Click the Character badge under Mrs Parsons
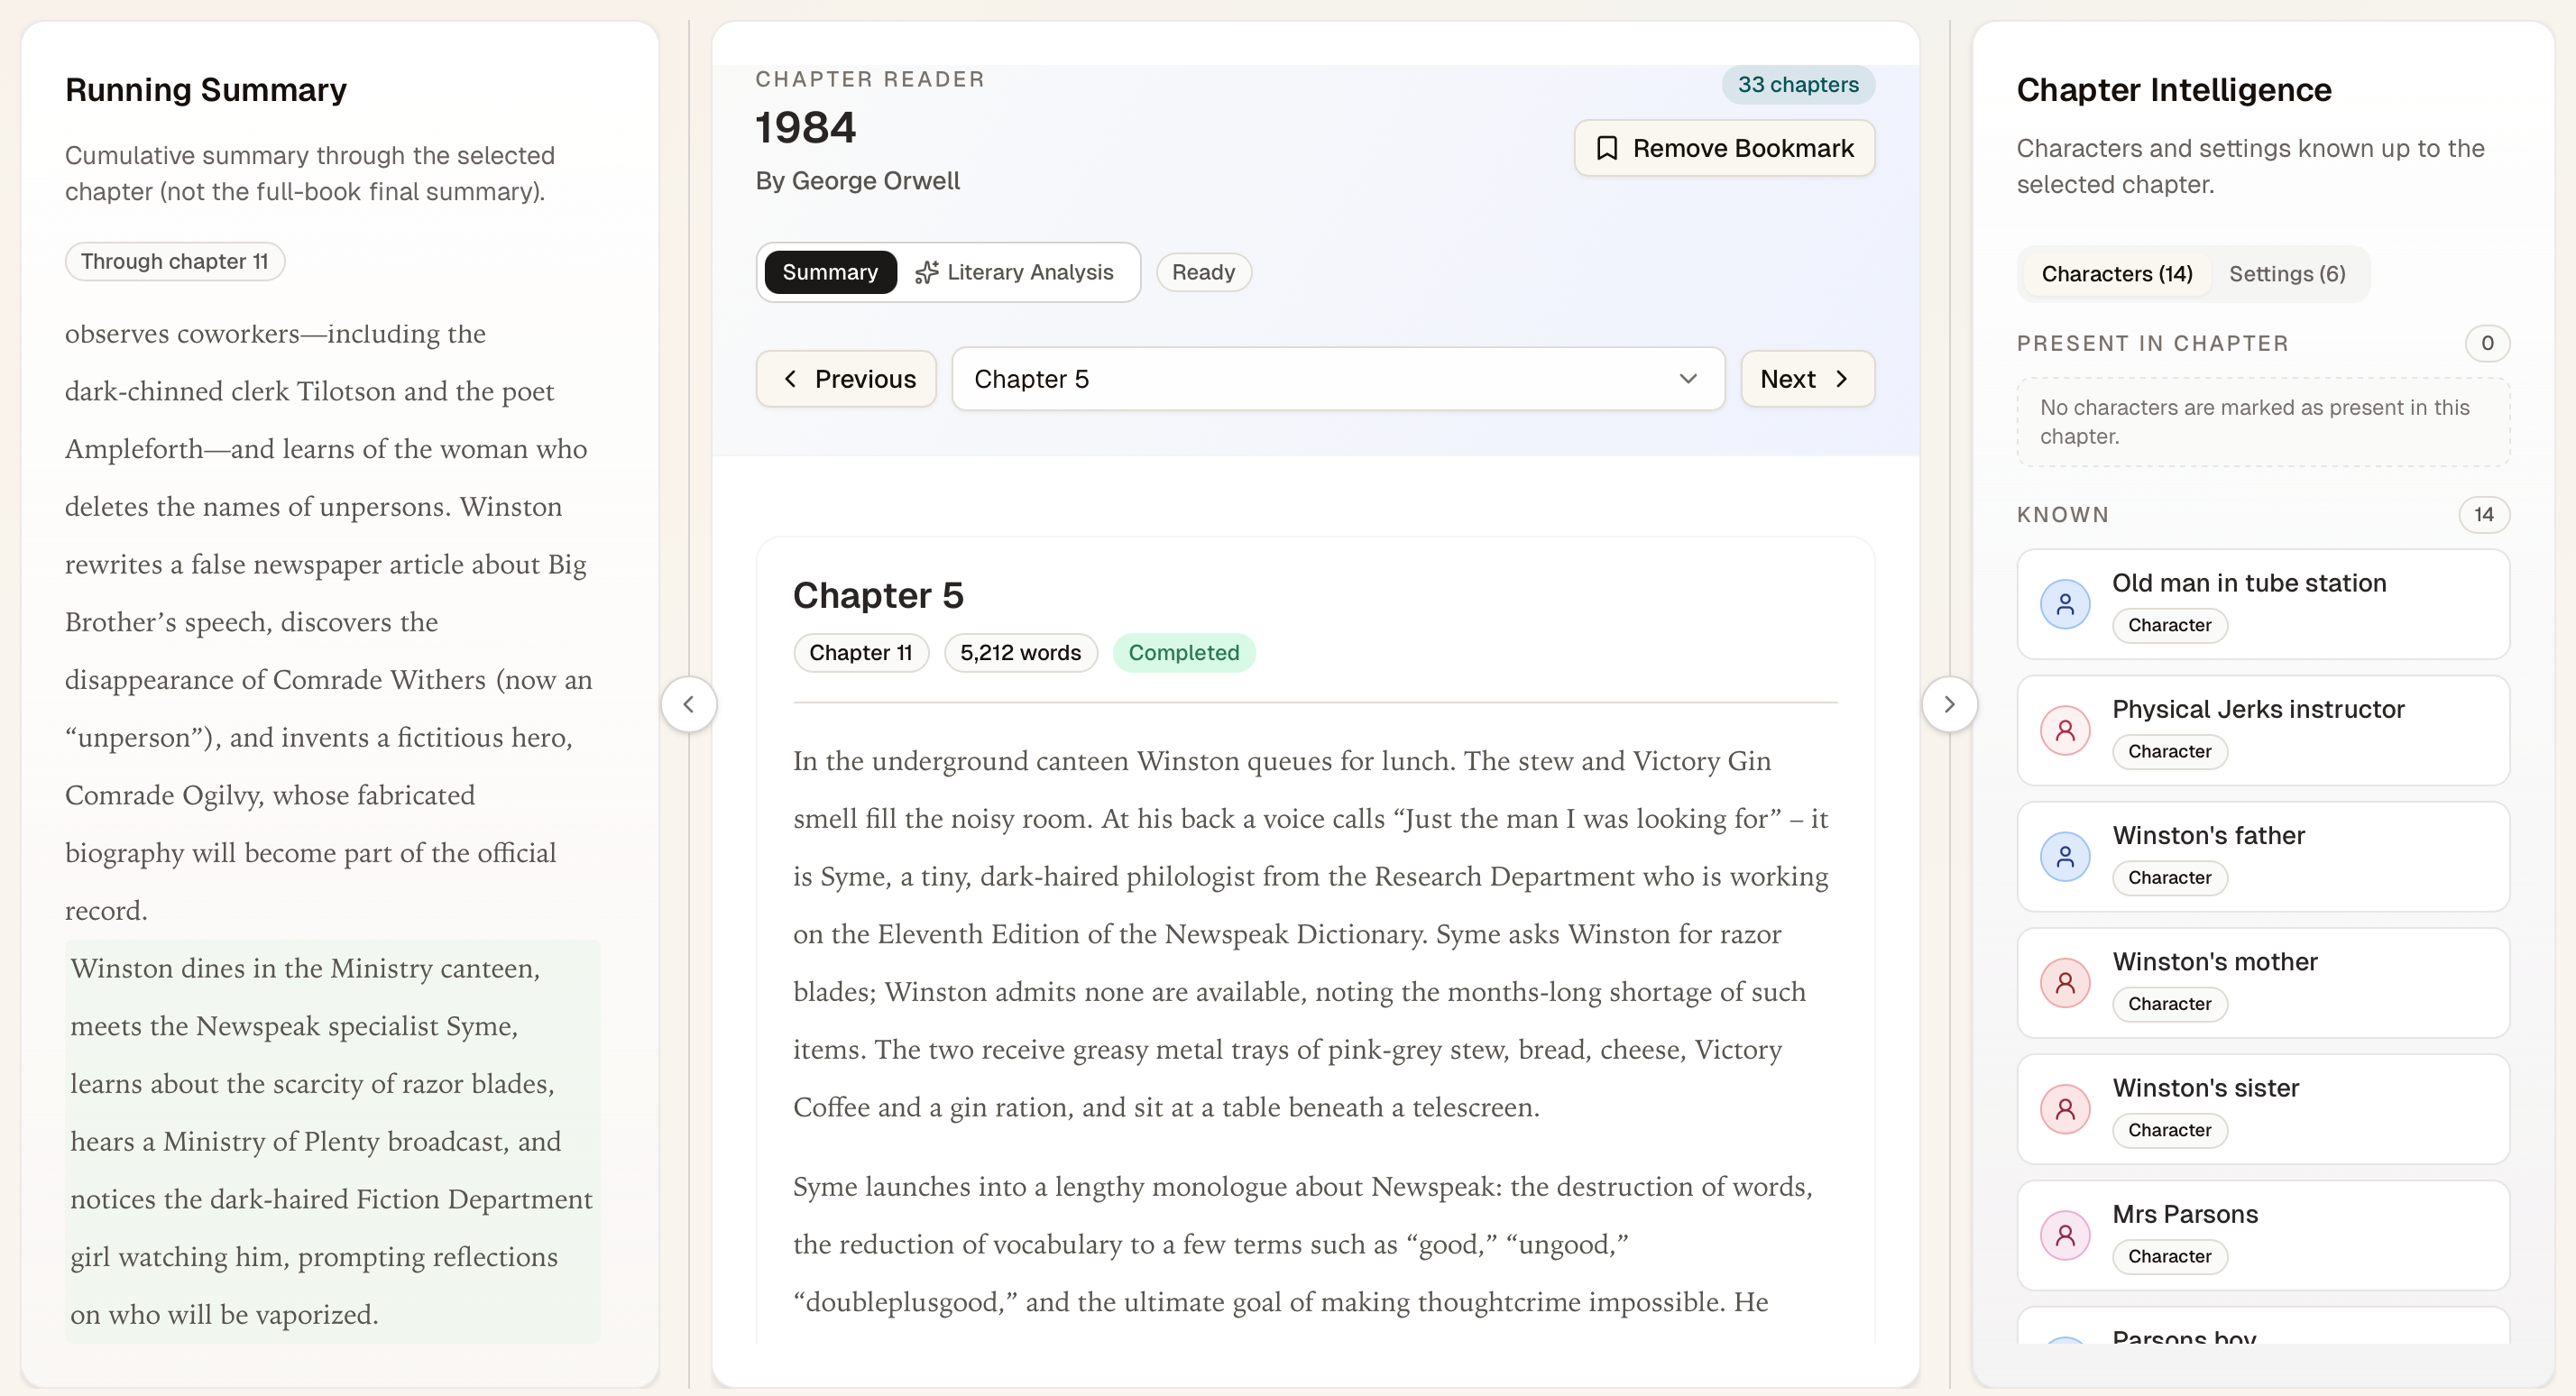 point(2168,1256)
